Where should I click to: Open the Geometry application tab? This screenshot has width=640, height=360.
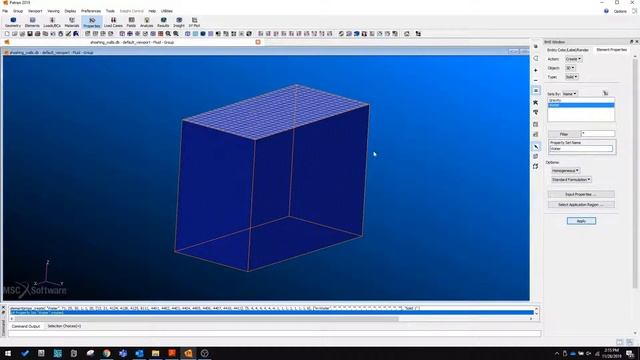coord(13,22)
